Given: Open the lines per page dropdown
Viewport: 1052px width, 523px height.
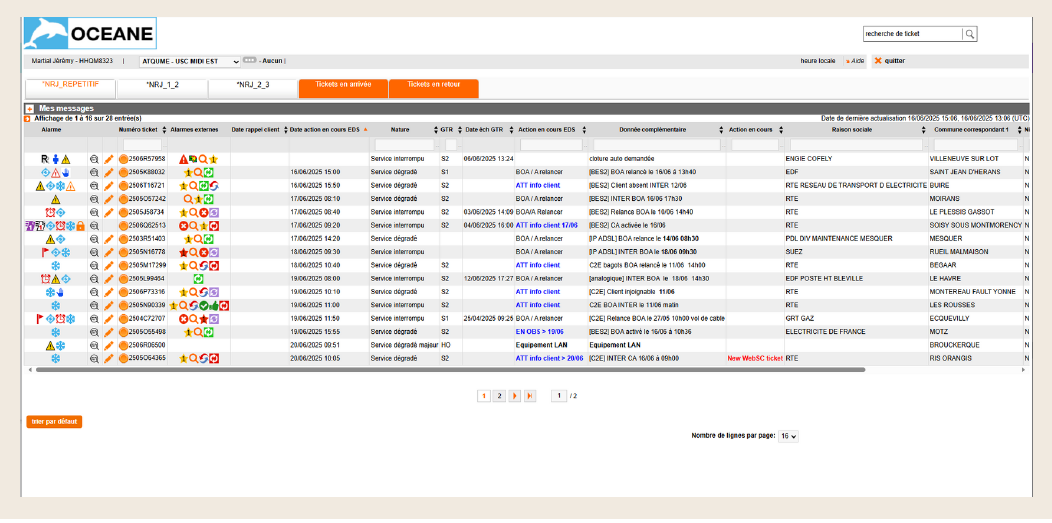Looking at the screenshot, I should (x=788, y=436).
